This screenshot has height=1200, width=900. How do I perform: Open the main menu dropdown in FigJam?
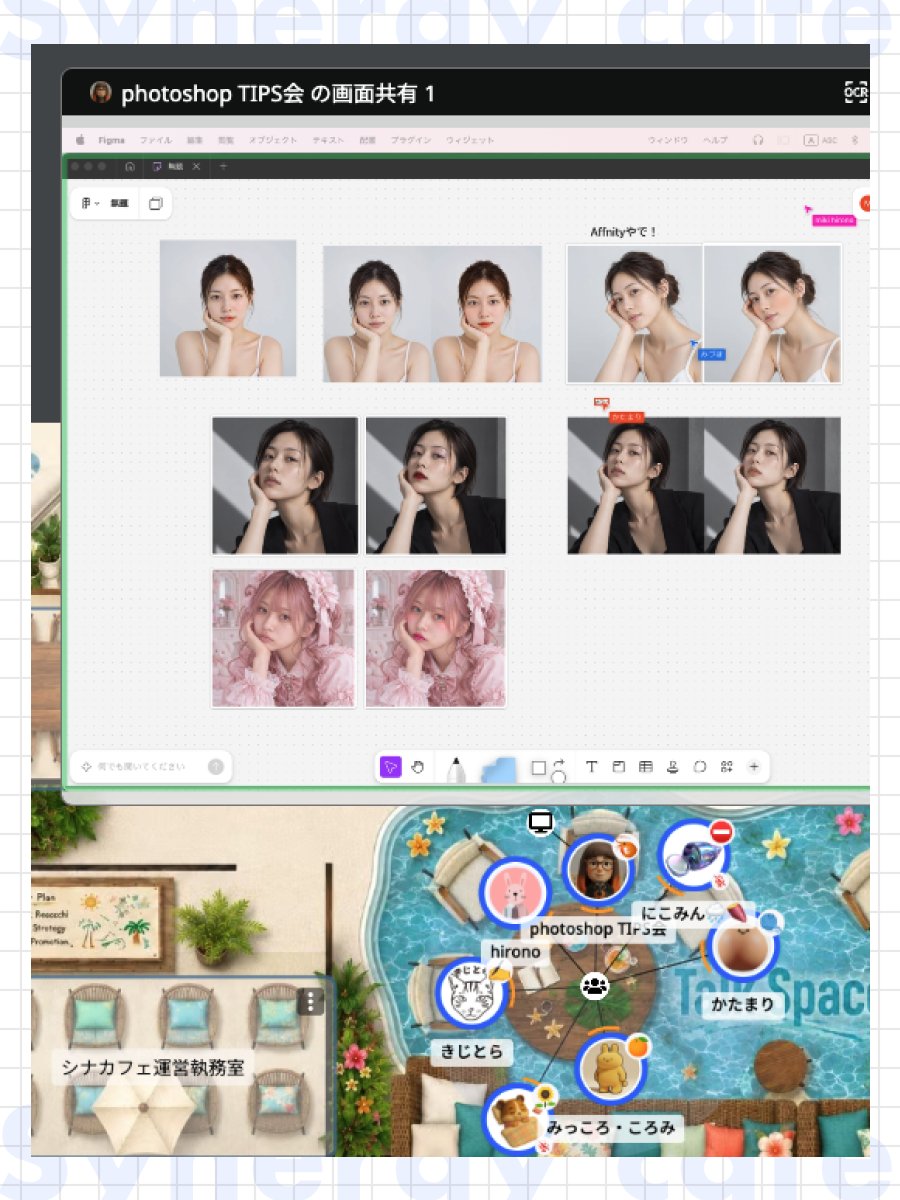90,203
